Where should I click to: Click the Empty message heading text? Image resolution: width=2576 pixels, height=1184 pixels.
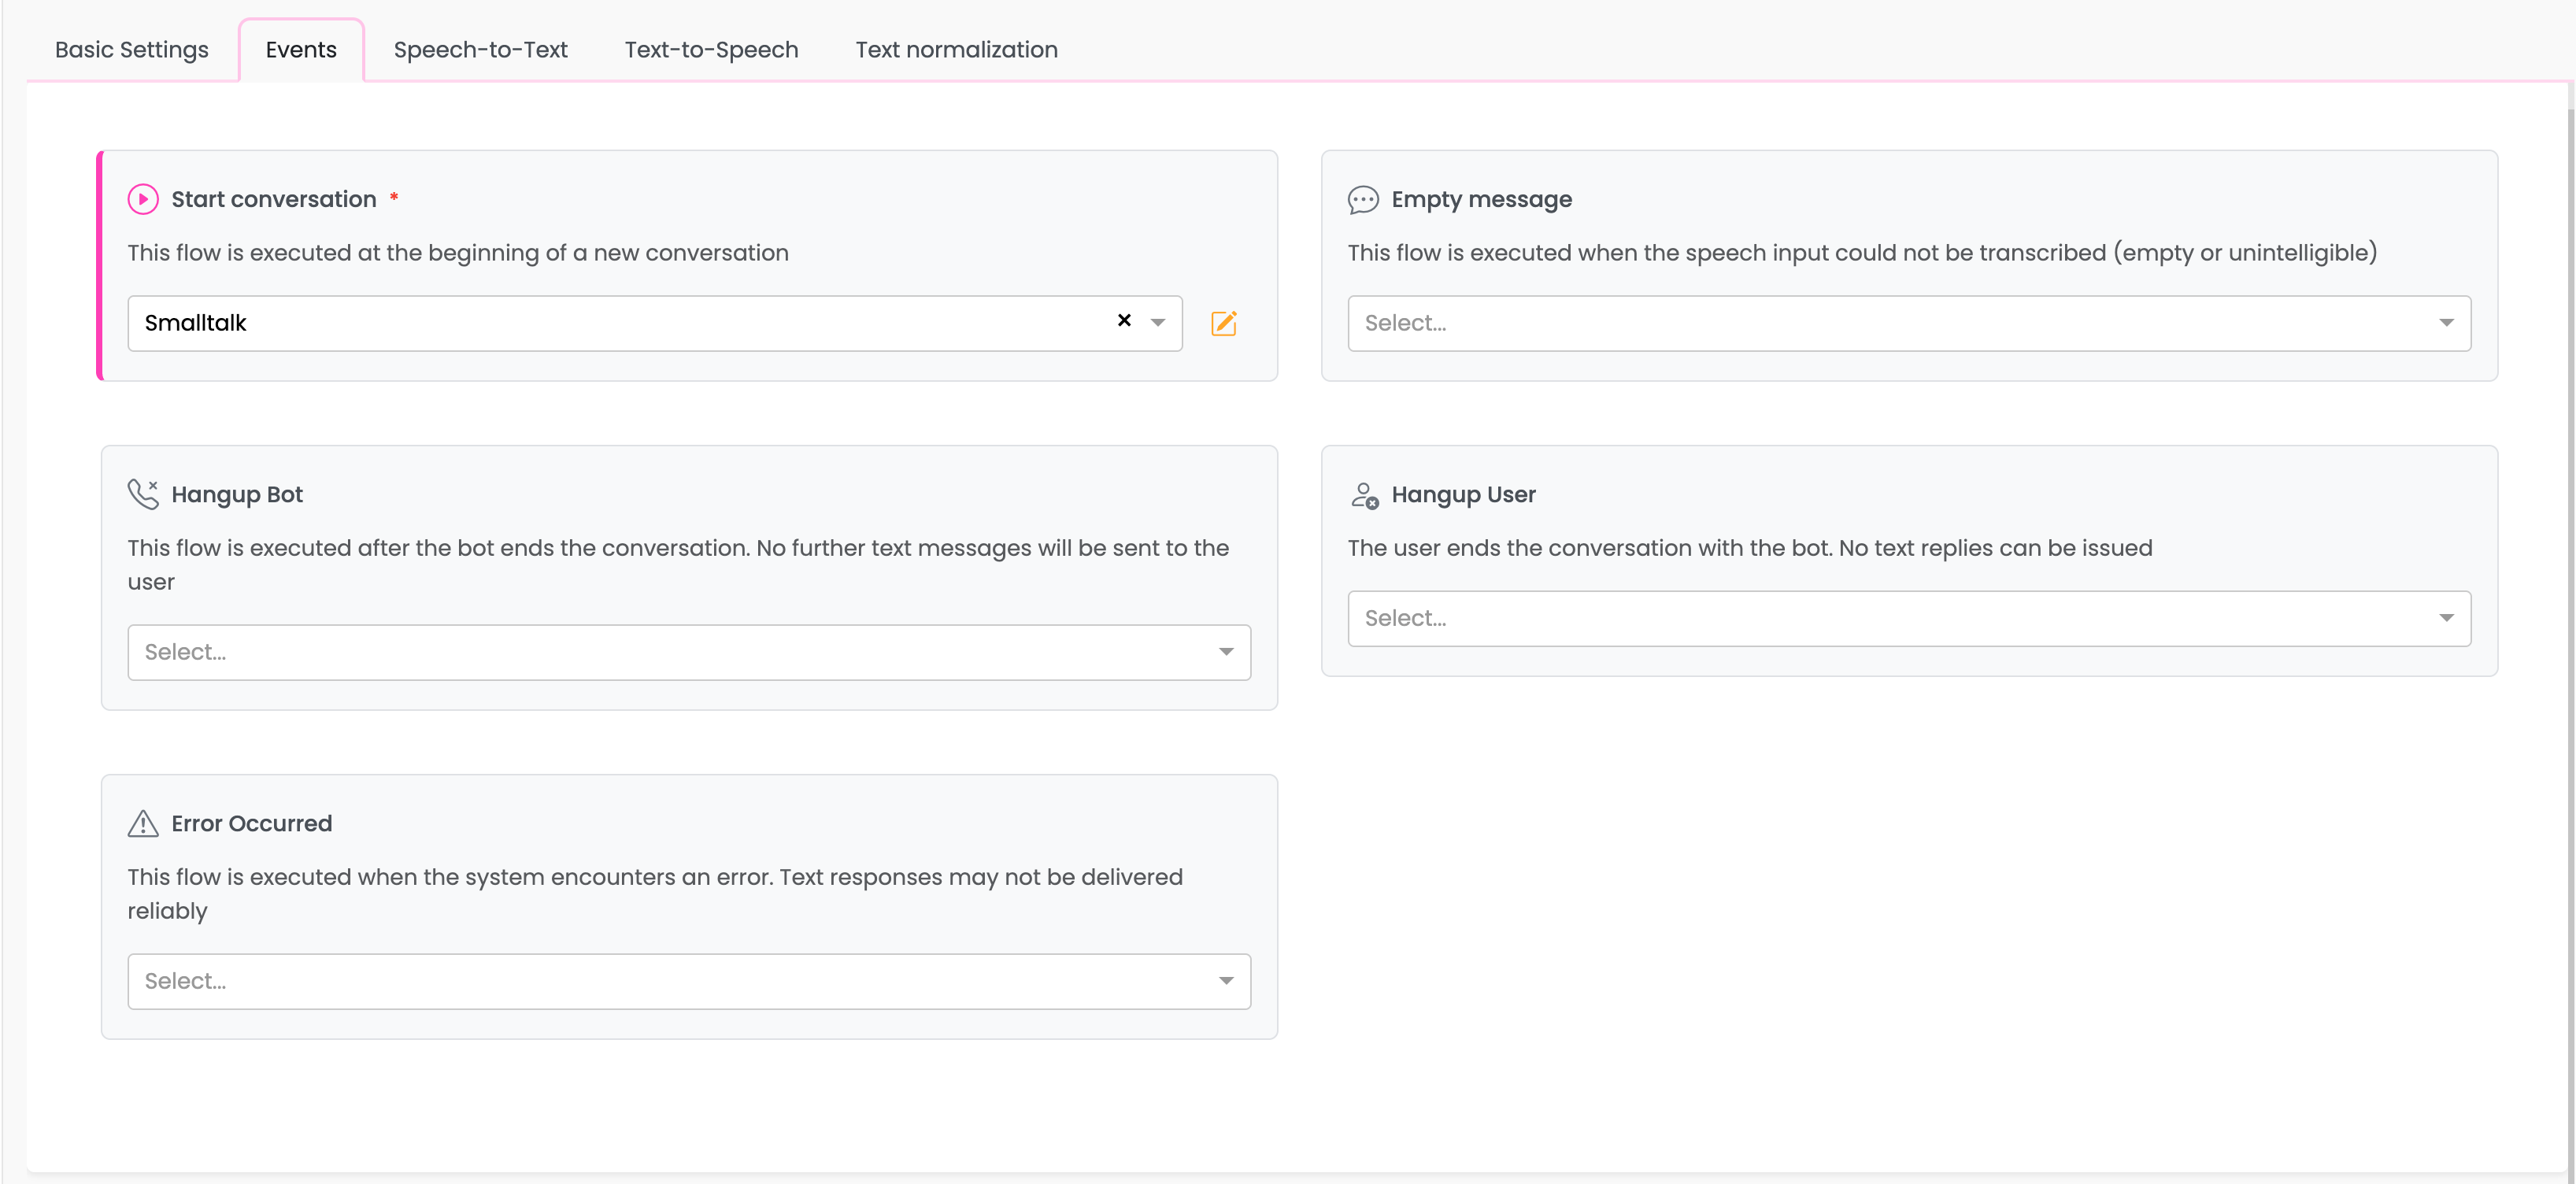pyautogui.click(x=1481, y=199)
